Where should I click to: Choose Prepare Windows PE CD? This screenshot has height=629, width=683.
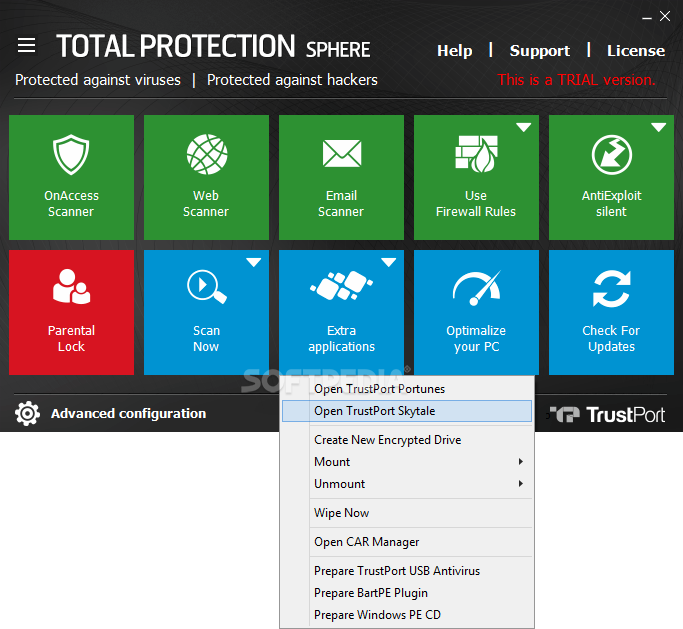(407, 615)
